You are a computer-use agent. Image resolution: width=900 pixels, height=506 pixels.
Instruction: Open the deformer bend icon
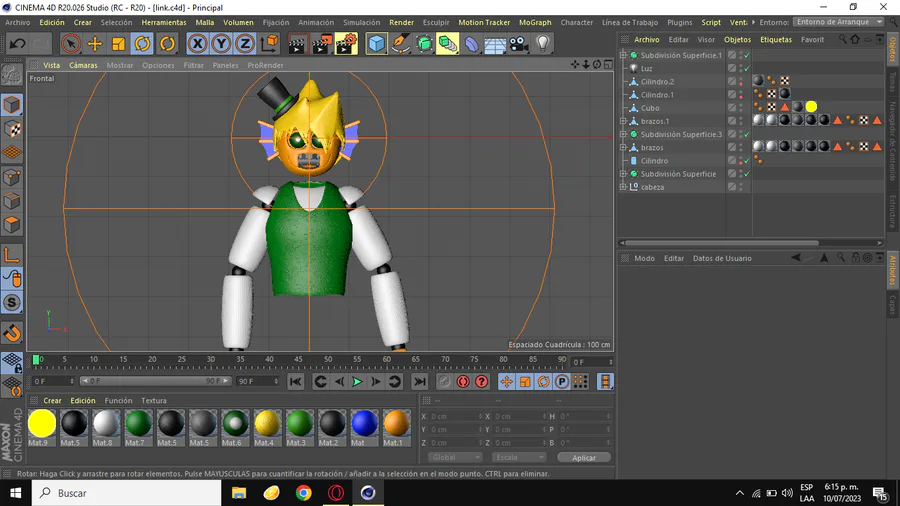click(x=471, y=44)
